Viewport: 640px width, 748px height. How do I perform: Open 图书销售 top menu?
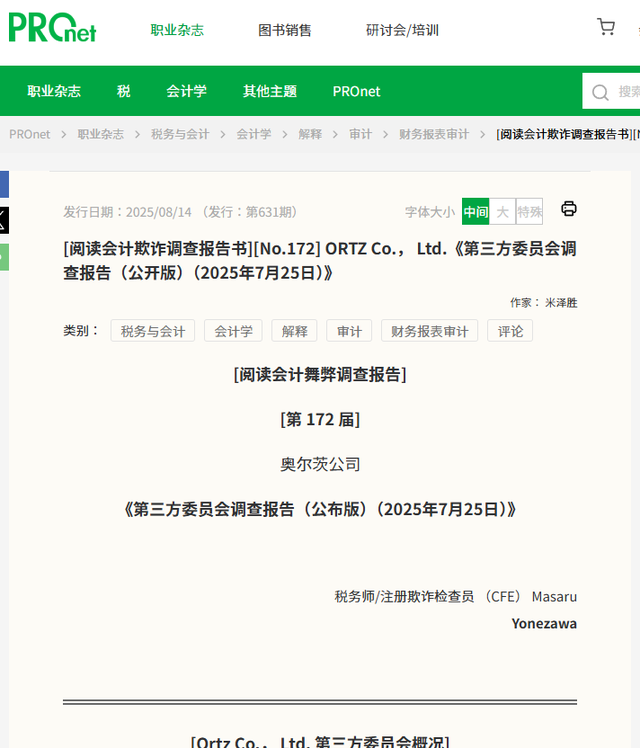tap(285, 30)
